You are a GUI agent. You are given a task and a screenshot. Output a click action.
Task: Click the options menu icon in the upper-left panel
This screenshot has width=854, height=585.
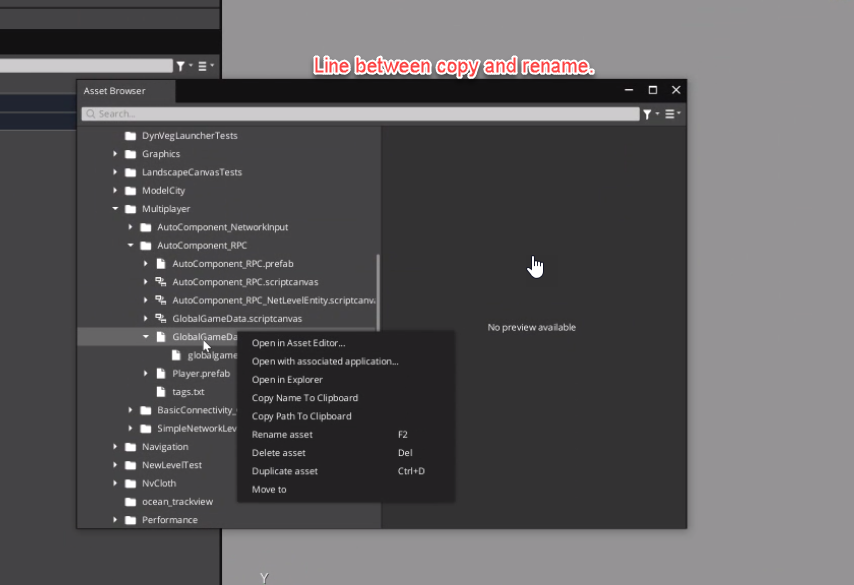pyautogui.click(x=201, y=65)
